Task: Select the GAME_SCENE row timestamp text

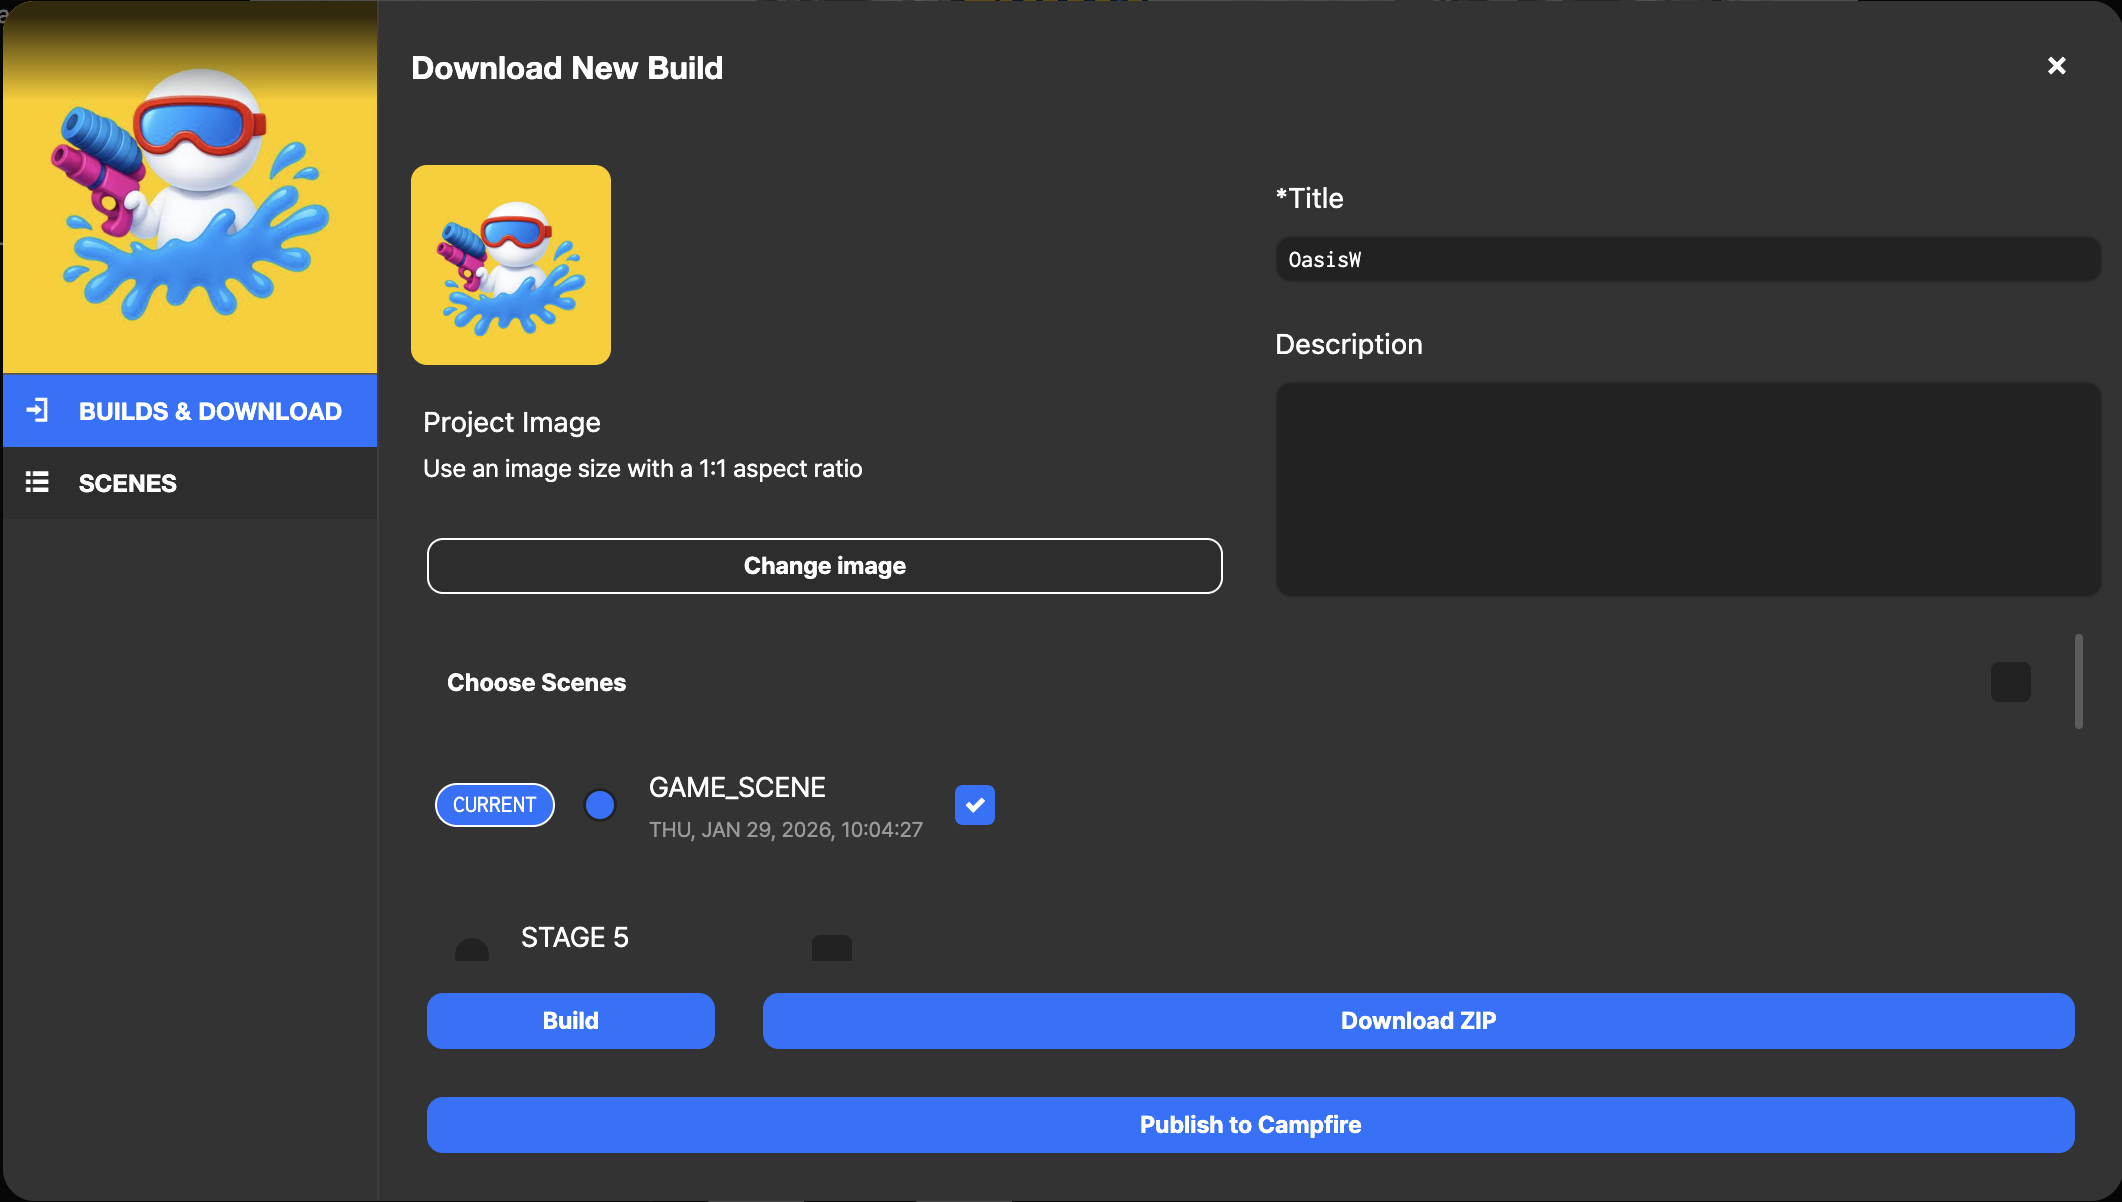Action: (x=786, y=829)
